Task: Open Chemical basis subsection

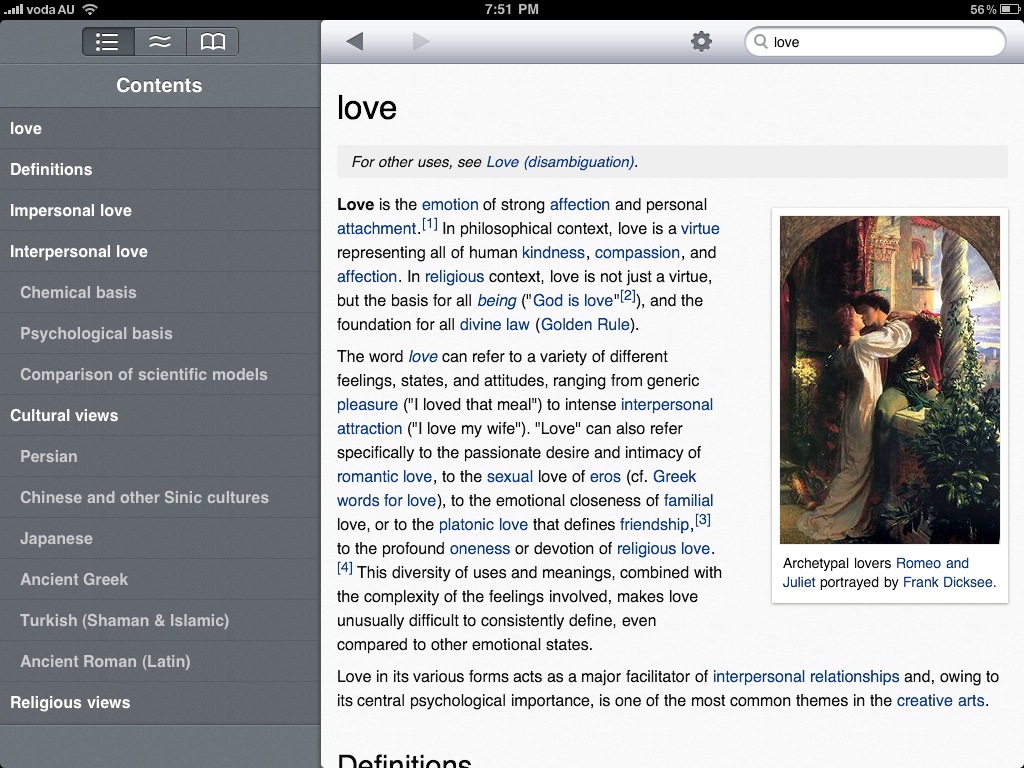Action: click(78, 292)
